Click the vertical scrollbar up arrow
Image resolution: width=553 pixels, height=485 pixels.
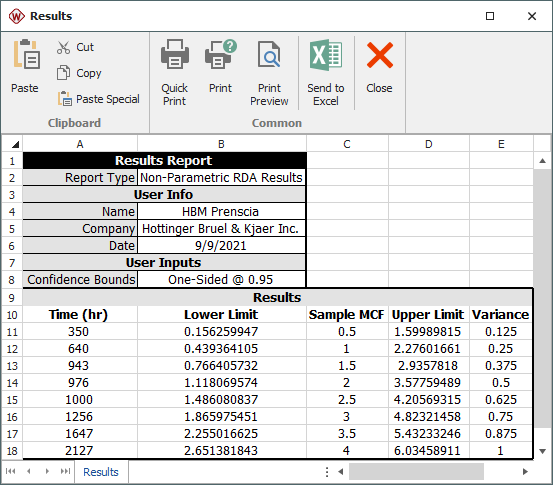[x=543, y=161]
